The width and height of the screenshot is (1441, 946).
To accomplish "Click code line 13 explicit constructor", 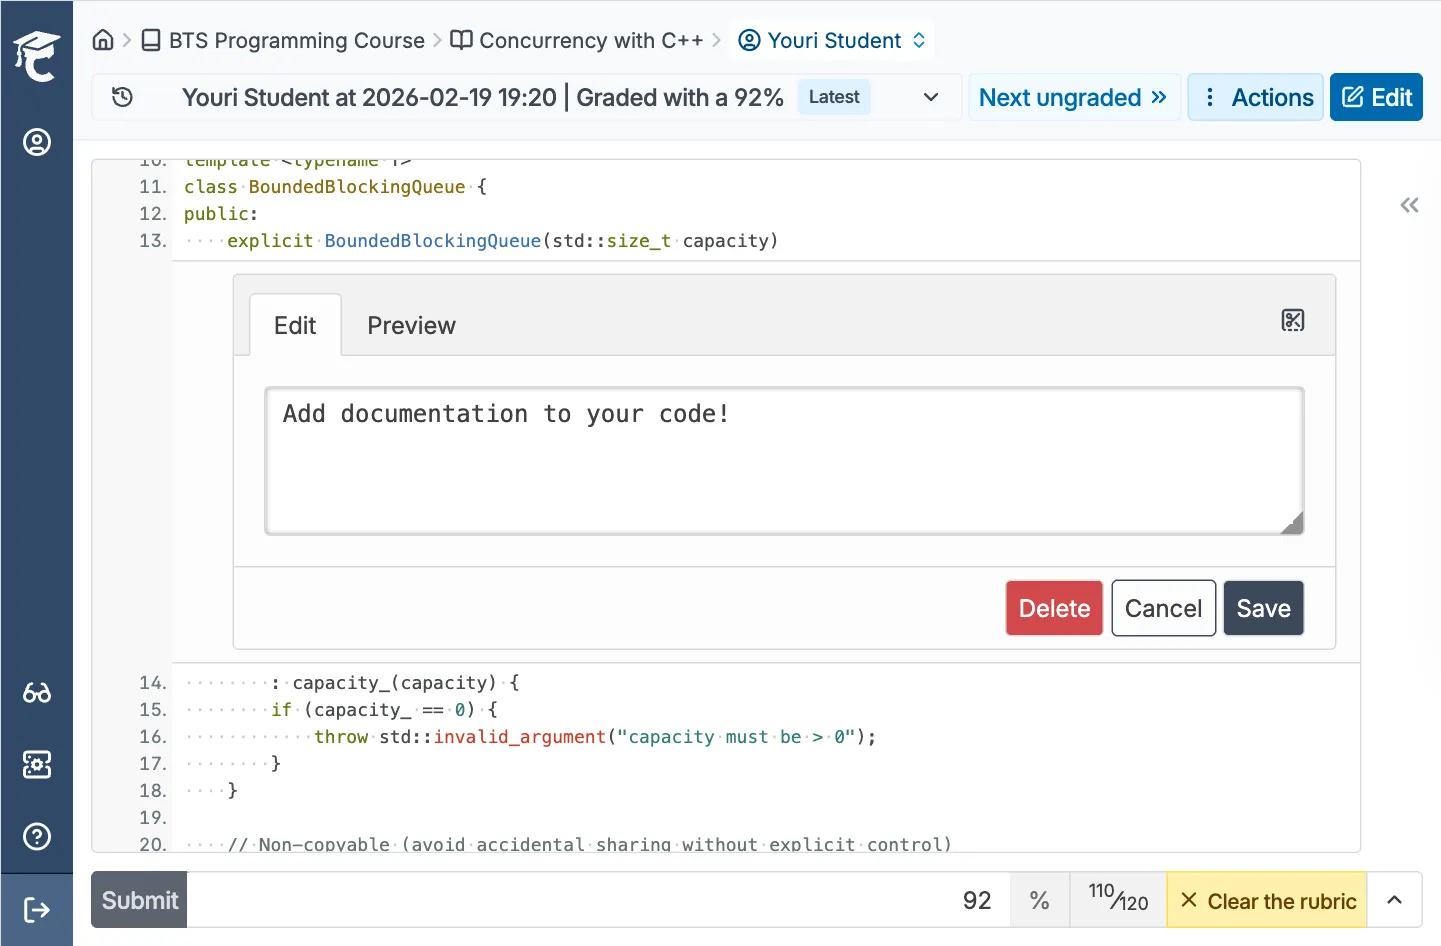I will click(502, 241).
